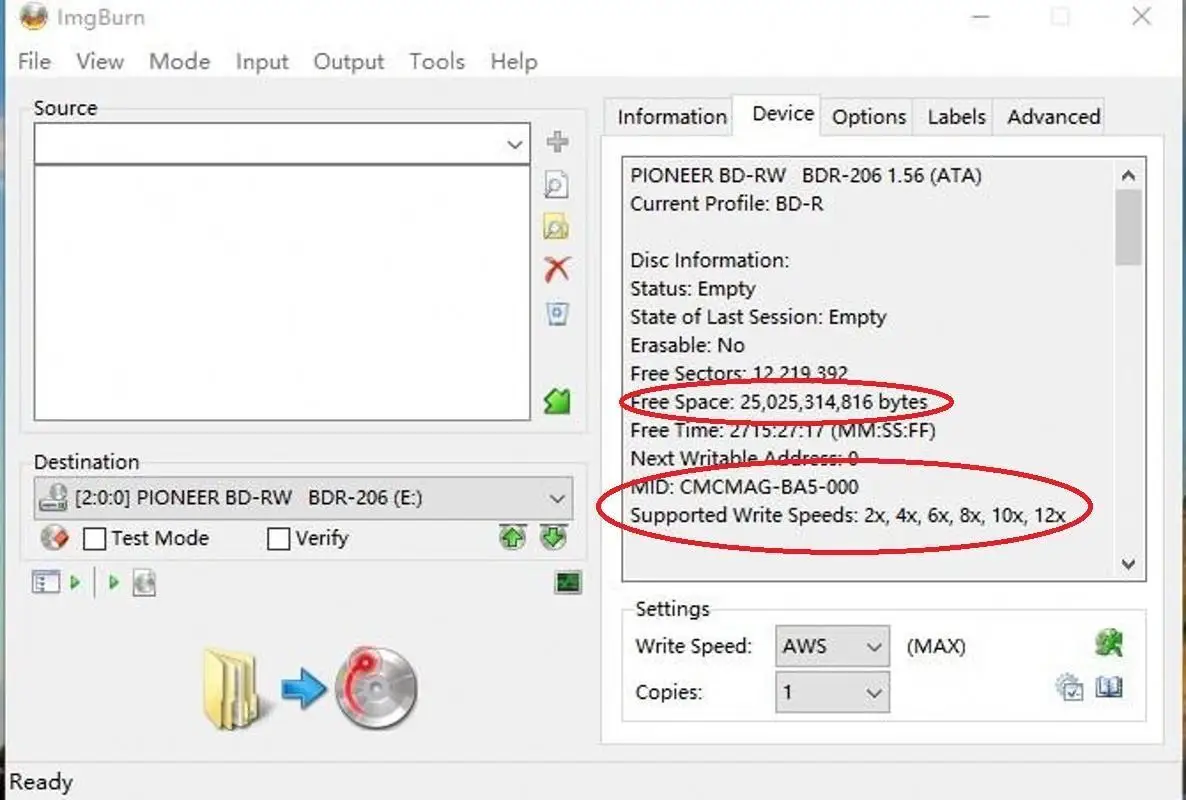Screen dimensions: 1186x800
Task: Switch to the Options tab
Action: click(868, 116)
